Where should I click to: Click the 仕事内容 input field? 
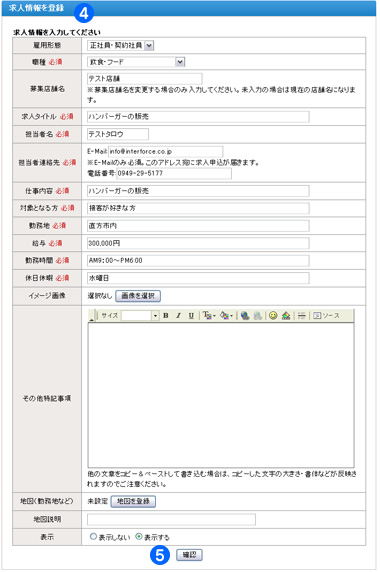tap(198, 191)
